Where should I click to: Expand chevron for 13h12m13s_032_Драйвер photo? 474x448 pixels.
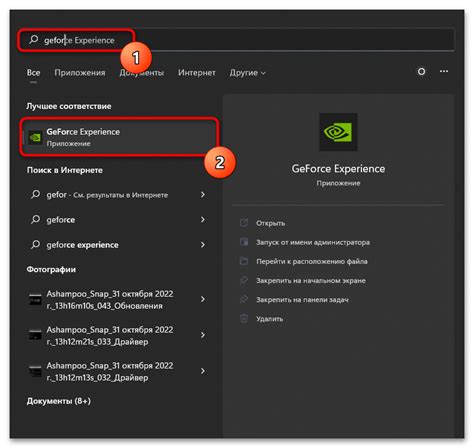[x=203, y=371]
